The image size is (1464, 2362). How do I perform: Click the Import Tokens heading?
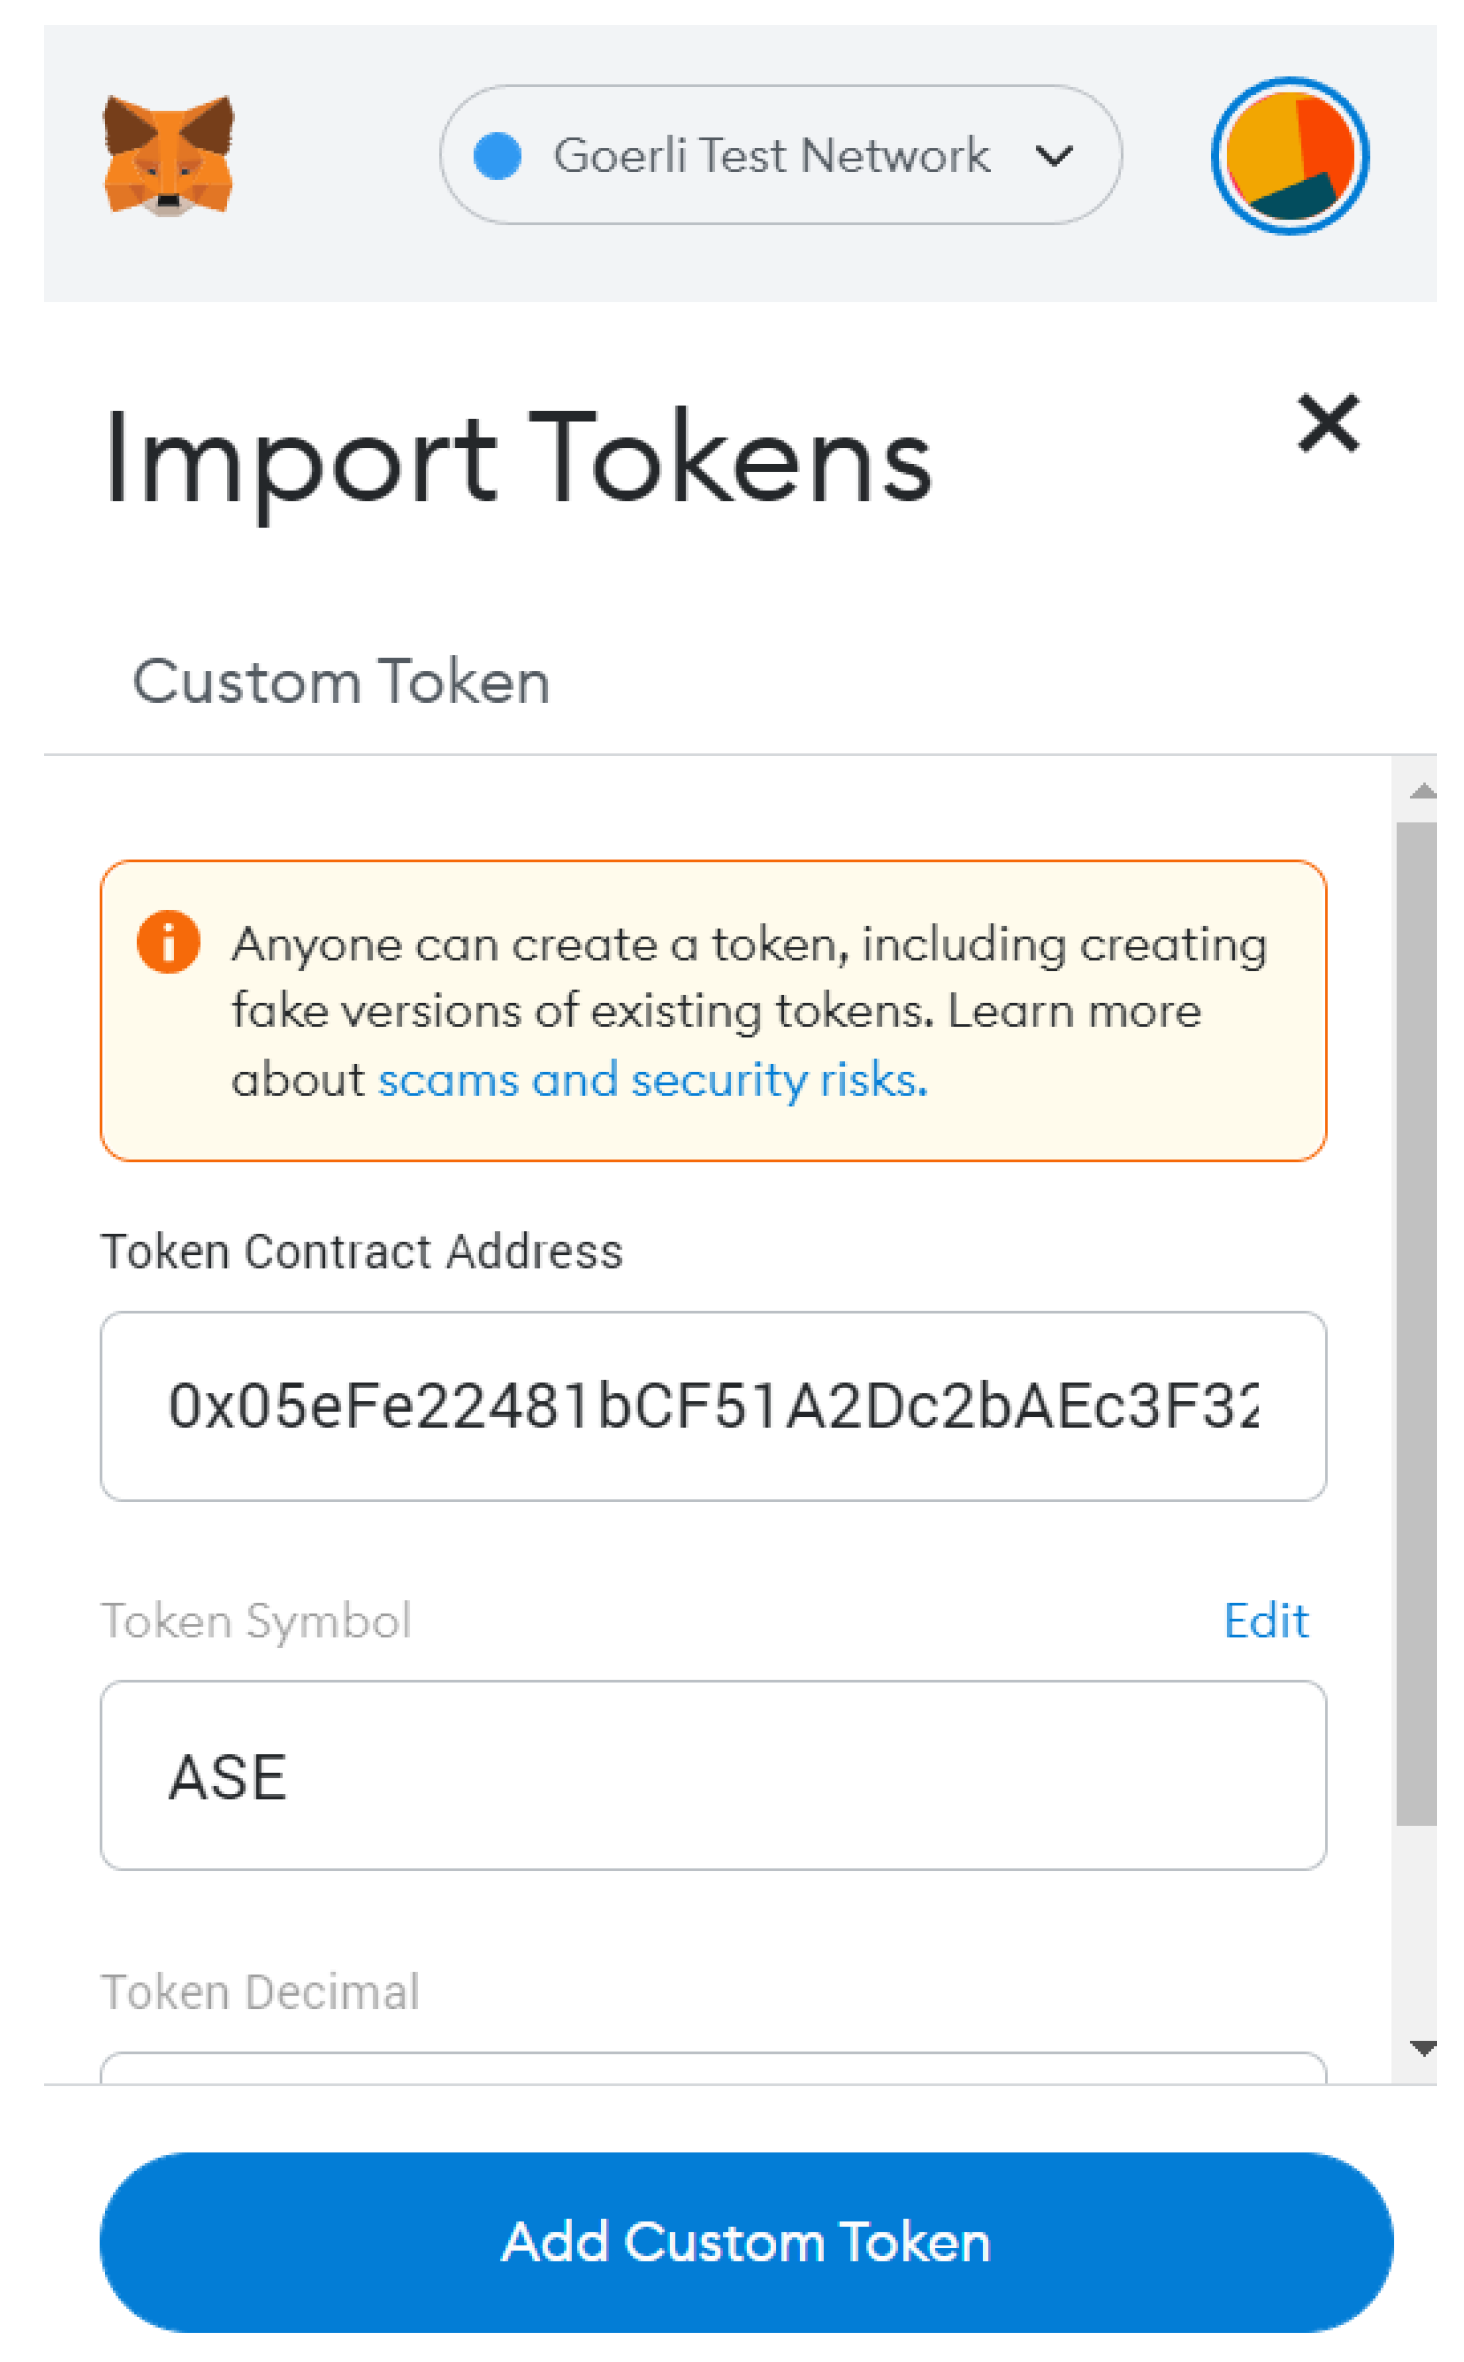(x=518, y=459)
